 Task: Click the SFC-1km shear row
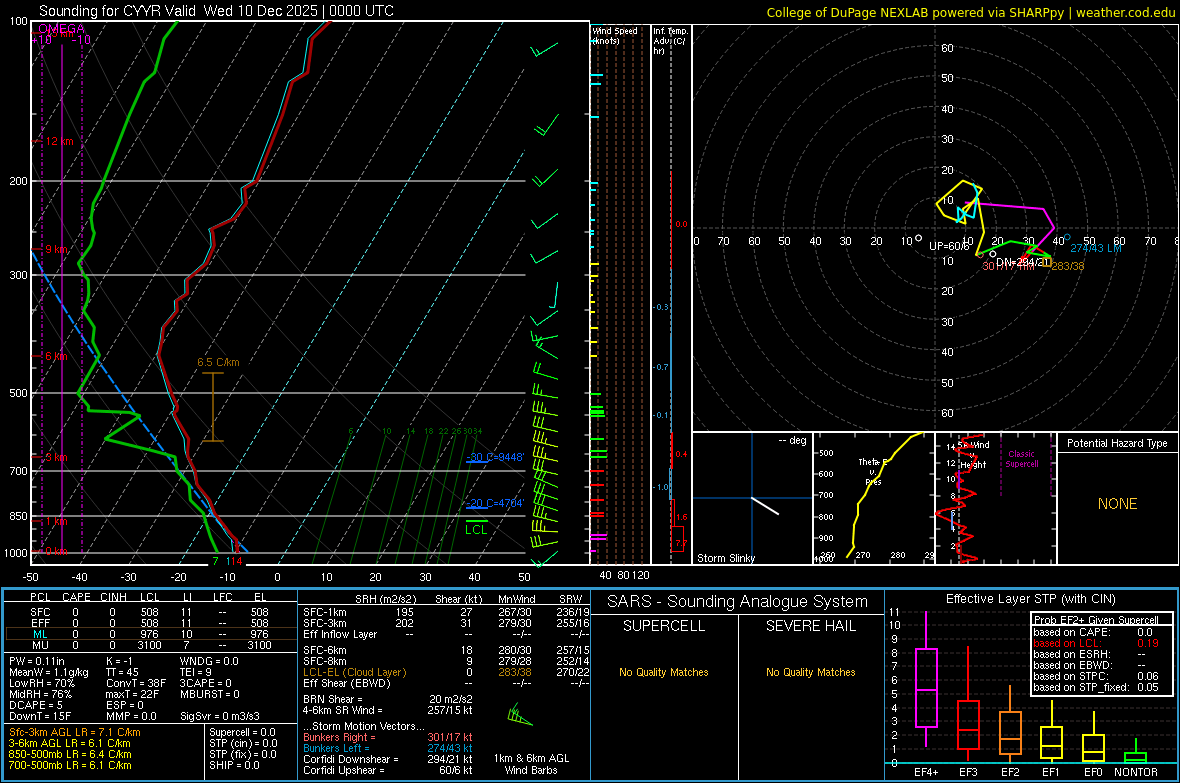(x=446, y=612)
